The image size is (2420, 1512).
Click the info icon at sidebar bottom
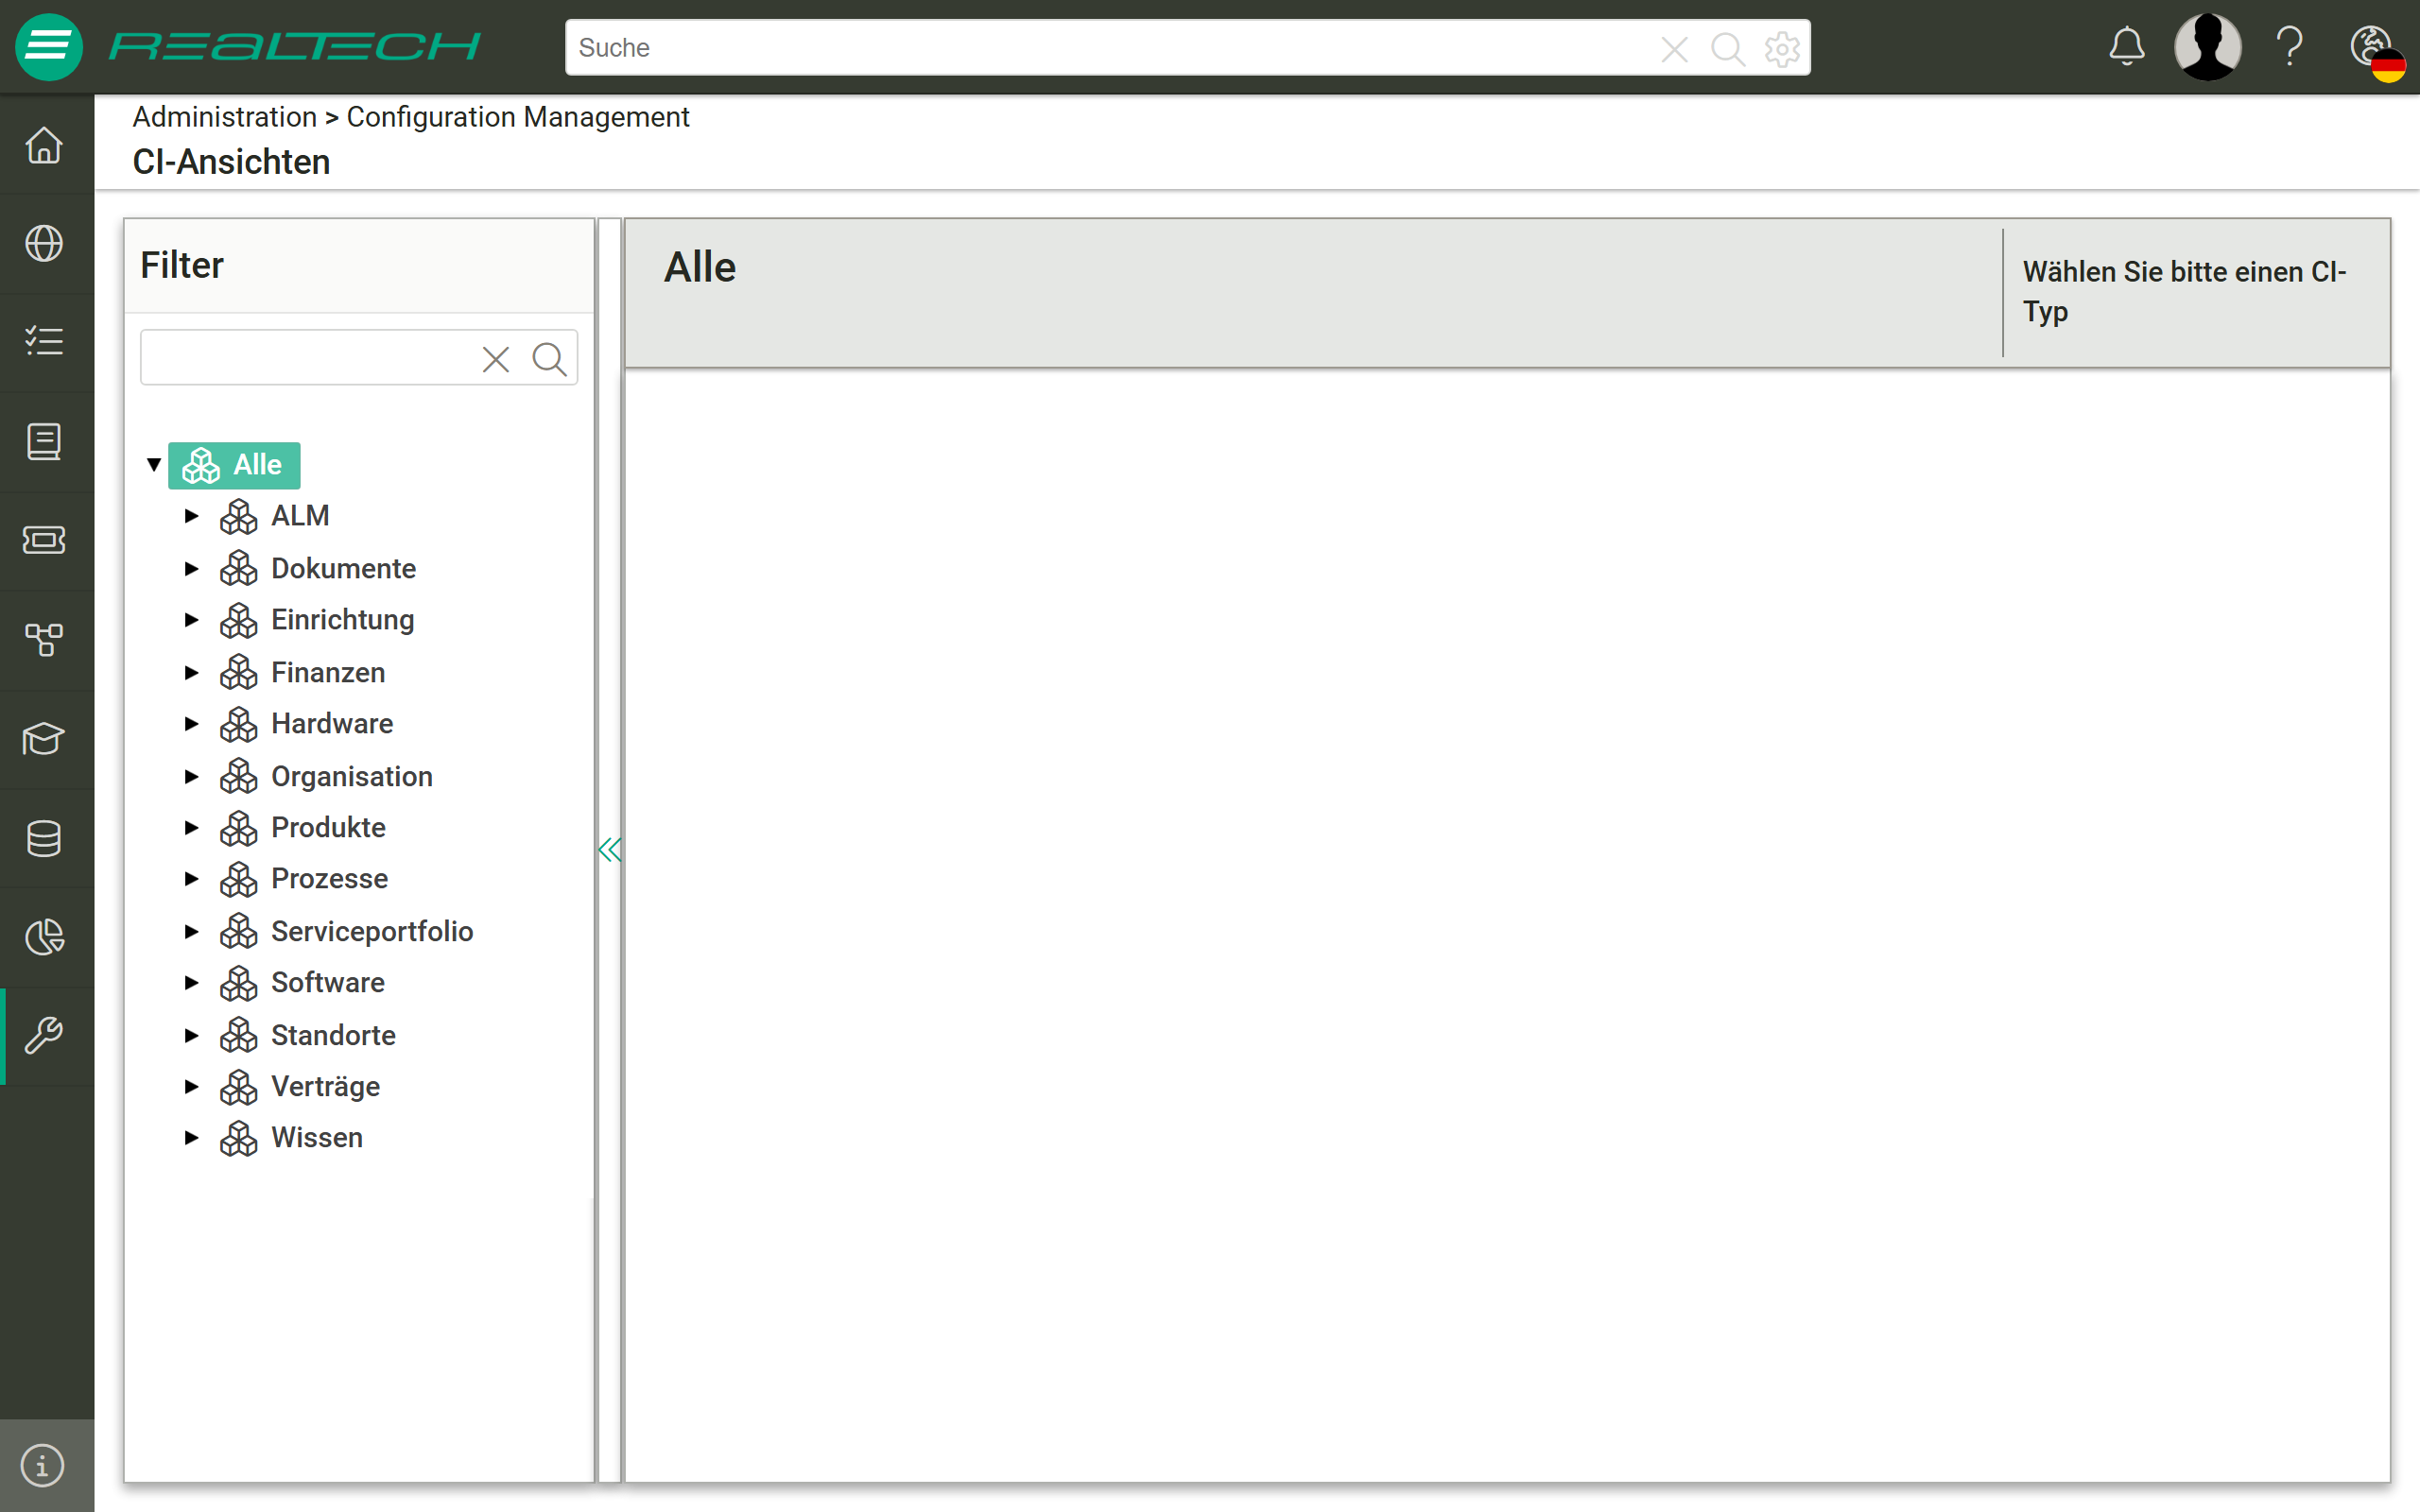click(42, 1466)
